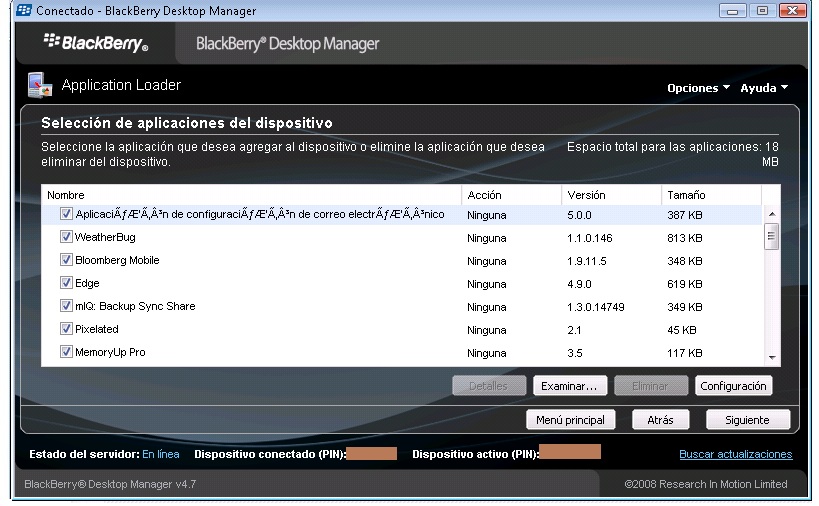
Task: Select the MemoryUp Pro row name
Action: coord(110,352)
